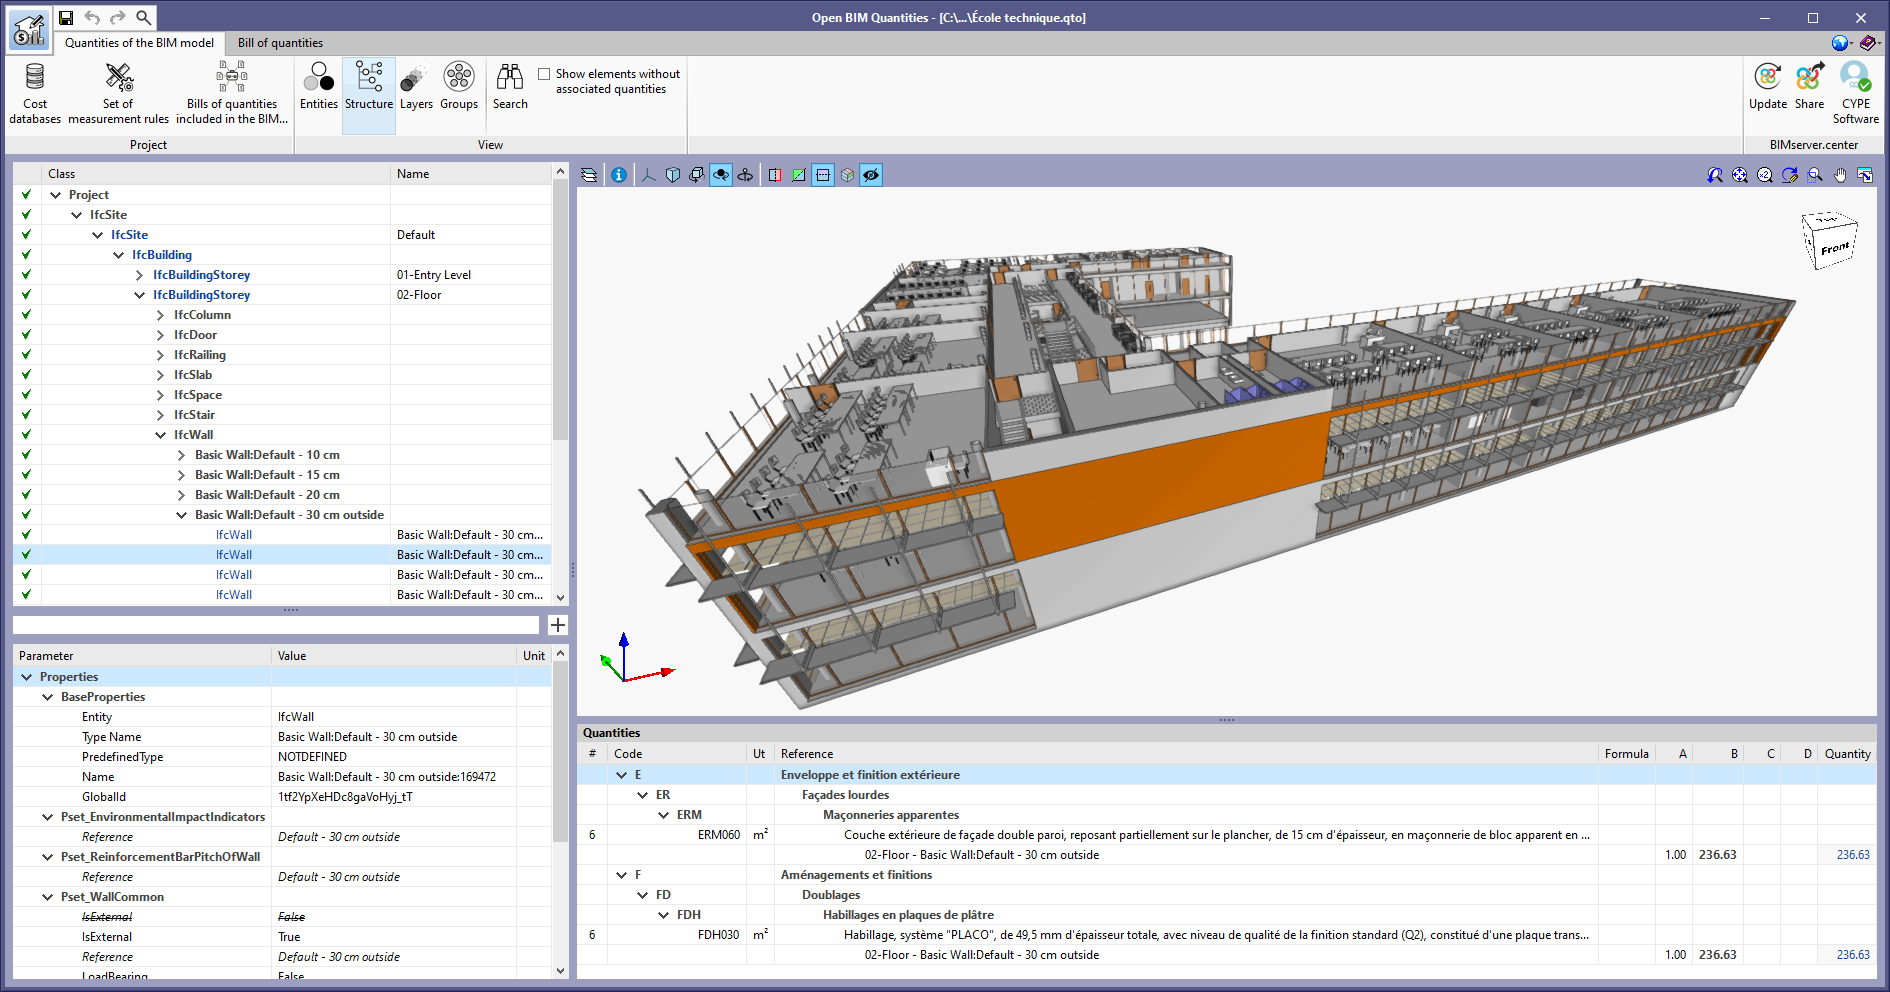Open Set of measurement rules
This screenshot has height=992, width=1890.
[x=118, y=94]
